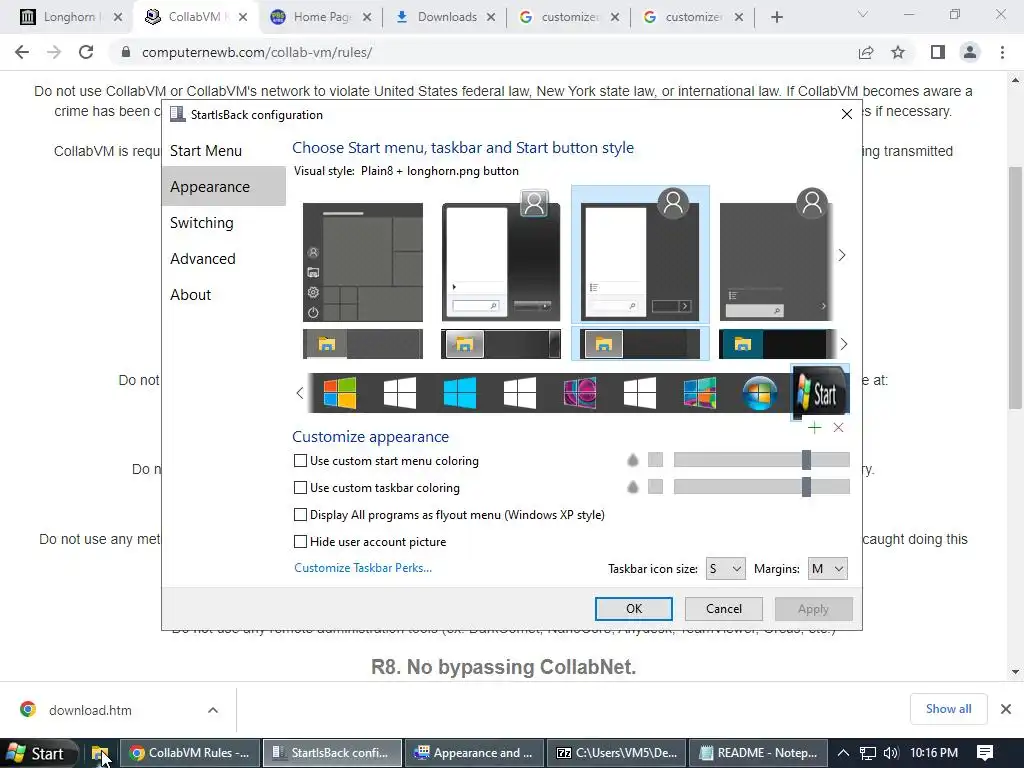Click start menu color droplet icon
Viewport: 1024px width, 768px height.
coord(632,460)
